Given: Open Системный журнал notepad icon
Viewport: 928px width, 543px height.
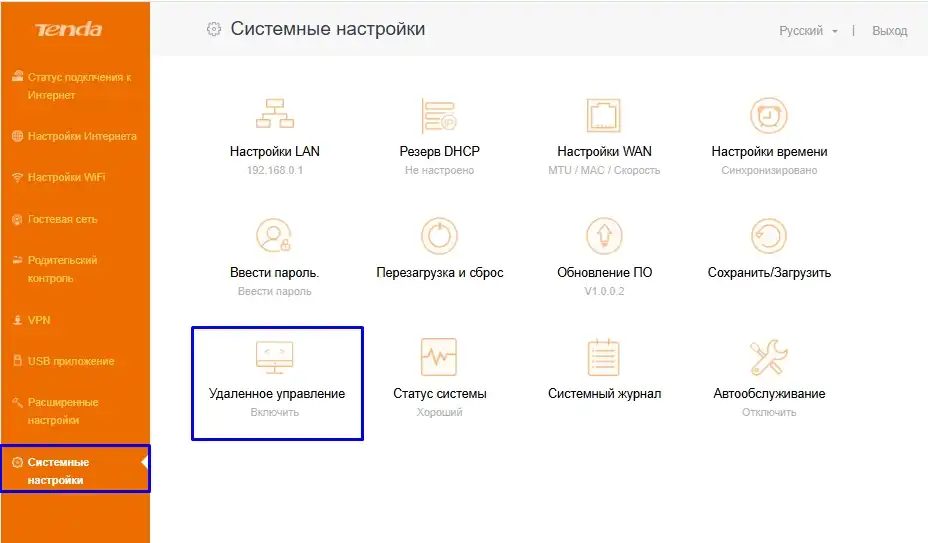Looking at the screenshot, I should [604, 357].
